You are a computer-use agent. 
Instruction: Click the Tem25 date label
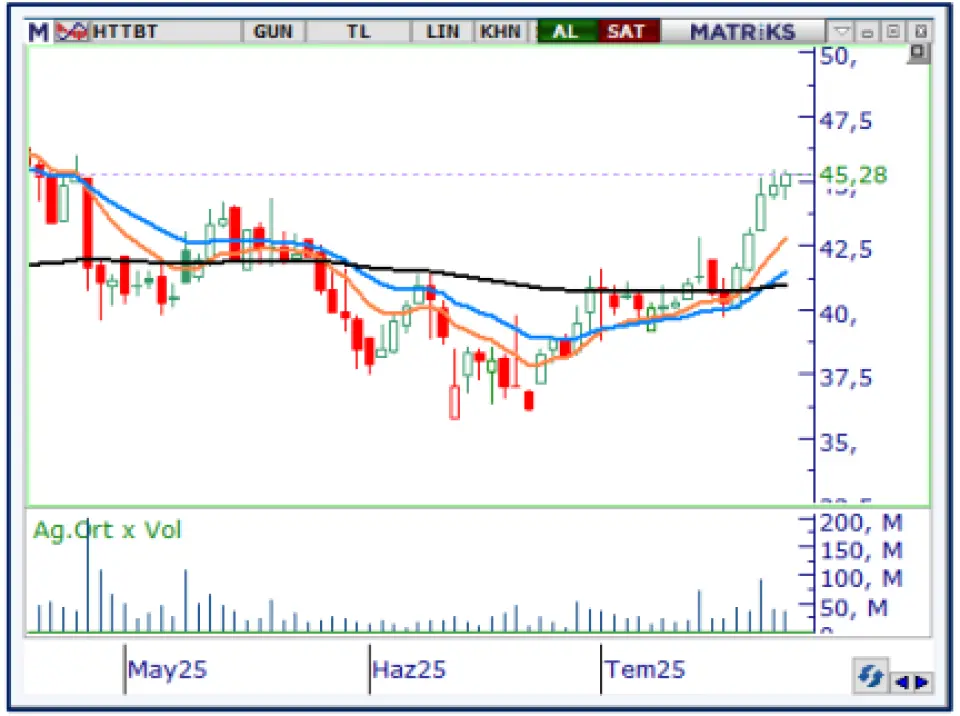click(x=646, y=669)
